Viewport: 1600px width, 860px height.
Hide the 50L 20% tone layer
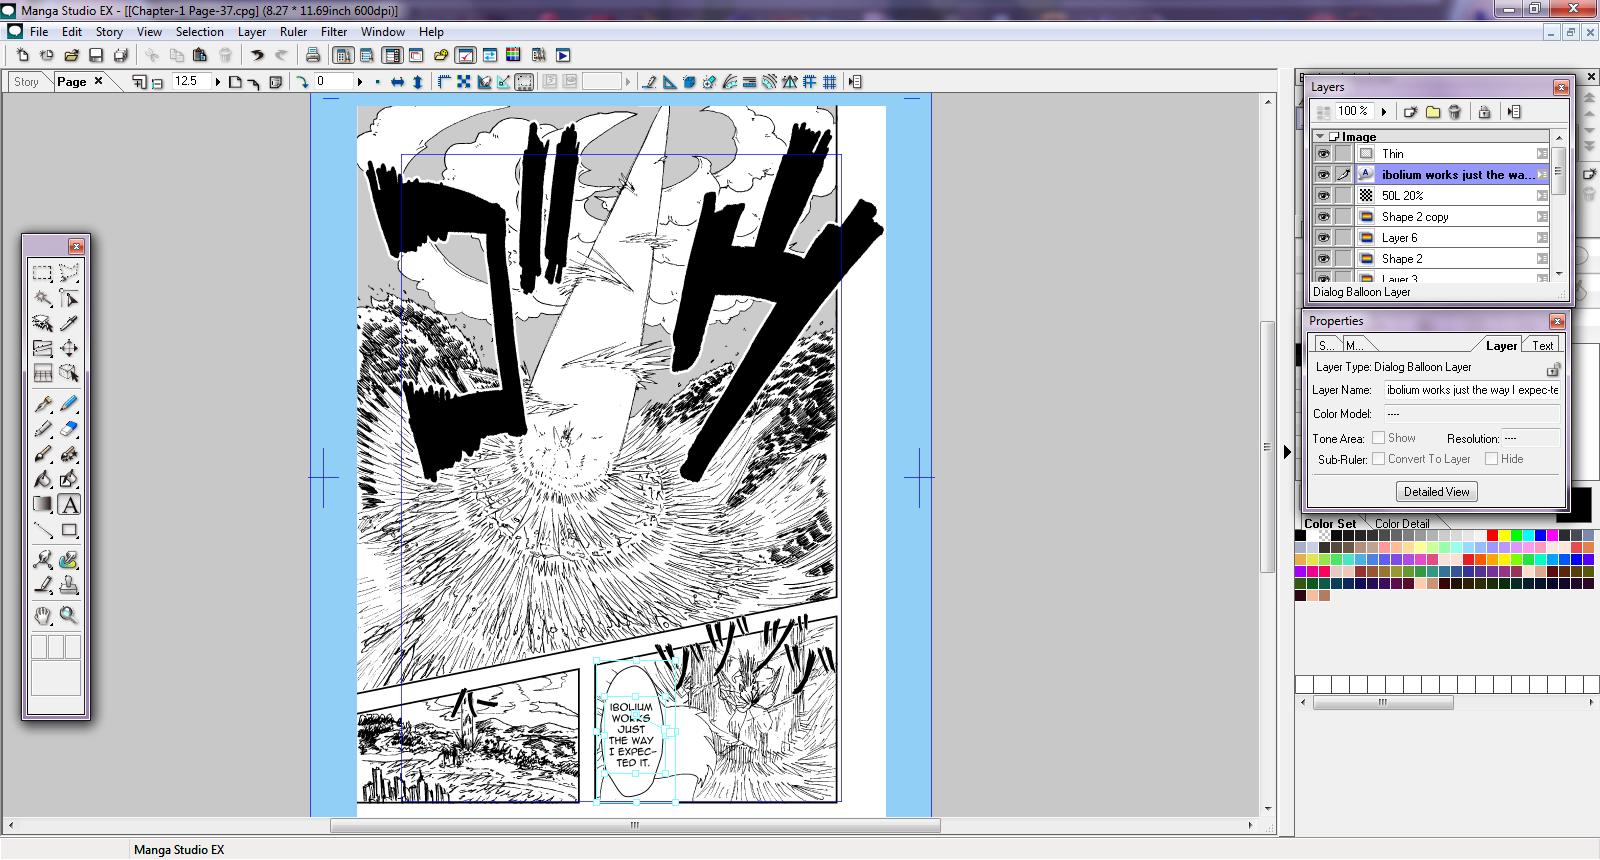1323,196
